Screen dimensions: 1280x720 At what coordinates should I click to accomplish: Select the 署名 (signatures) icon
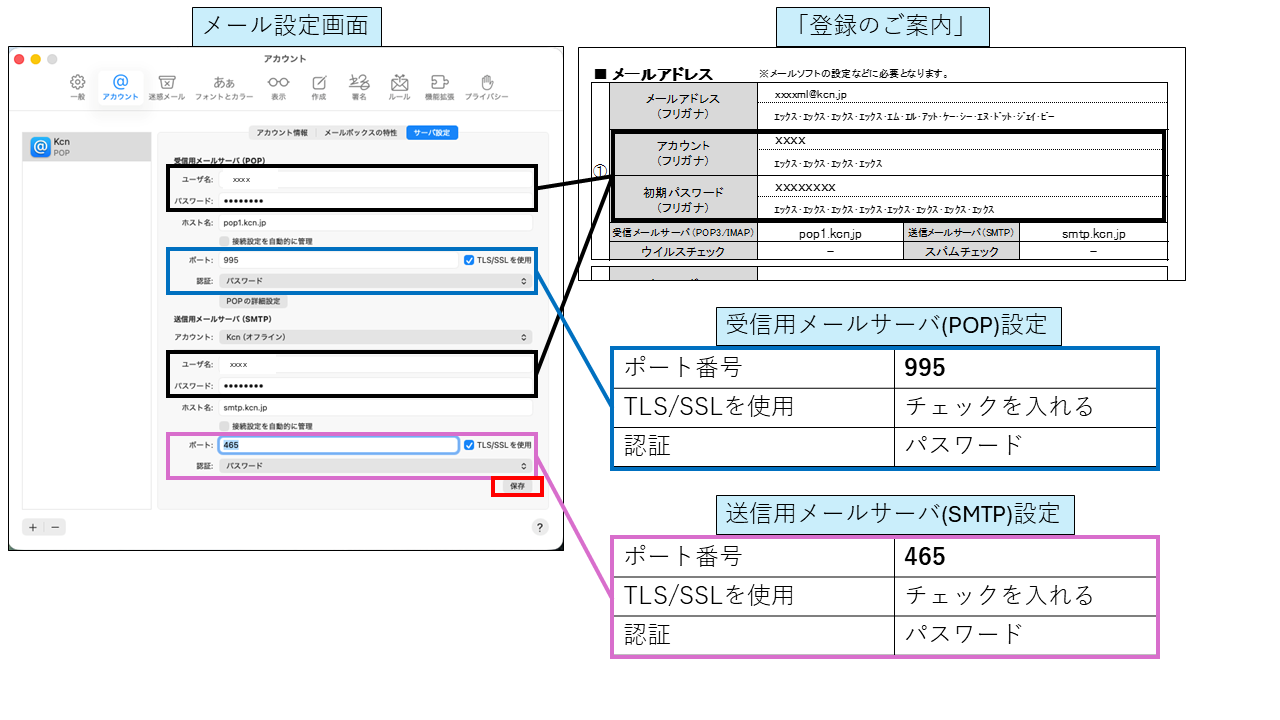click(359, 82)
